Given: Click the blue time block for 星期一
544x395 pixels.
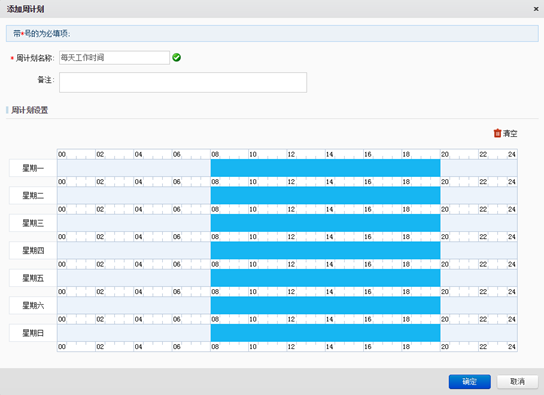Looking at the screenshot, I should coord(325,168).
